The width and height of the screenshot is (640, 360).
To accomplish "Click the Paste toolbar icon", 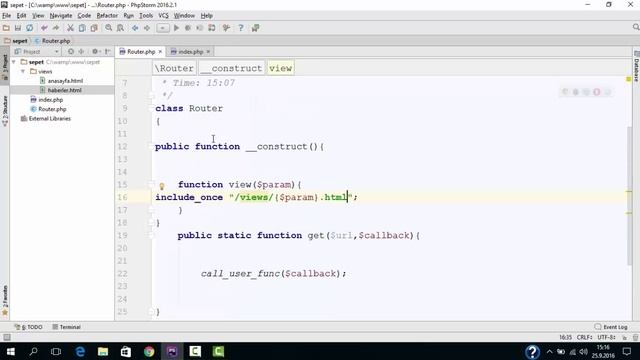I will pos(94,28).
